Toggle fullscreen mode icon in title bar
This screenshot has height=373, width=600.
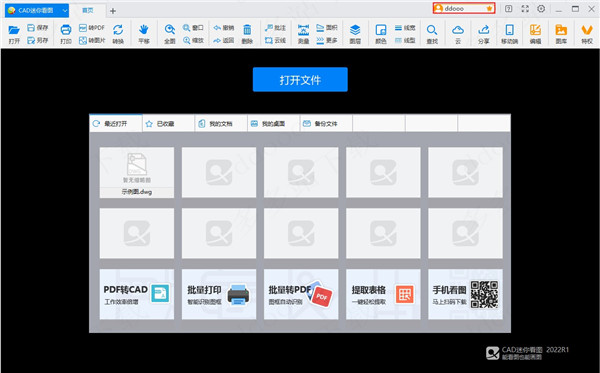pos(525,8)
